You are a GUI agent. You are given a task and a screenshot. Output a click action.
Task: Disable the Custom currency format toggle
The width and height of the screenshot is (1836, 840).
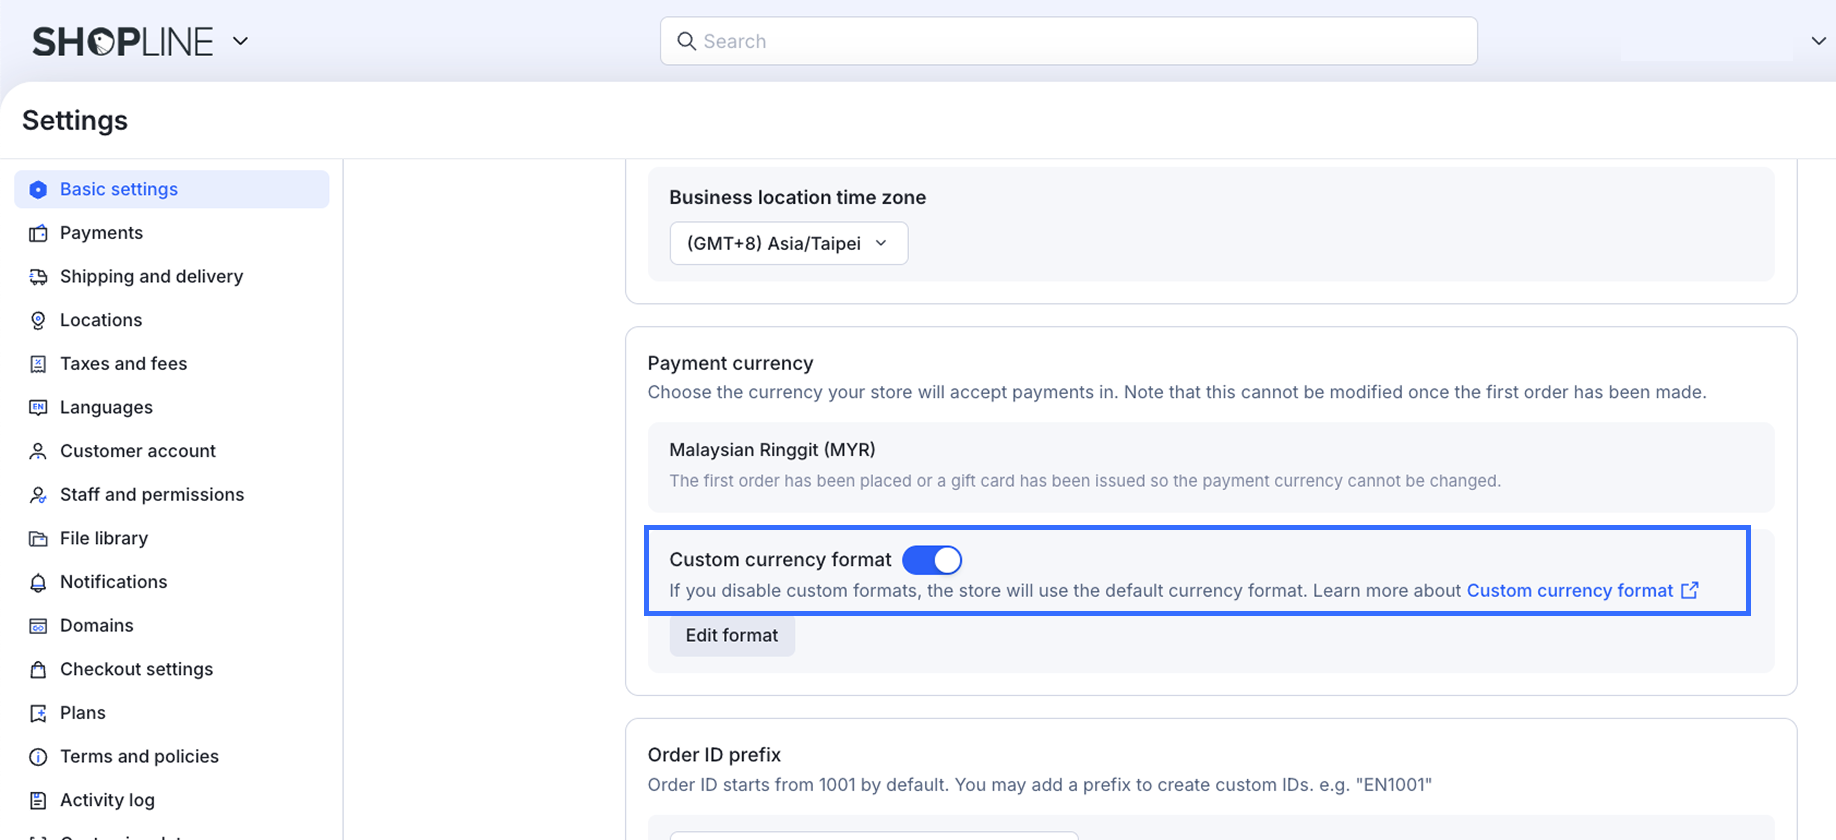[x=932, y=560]
